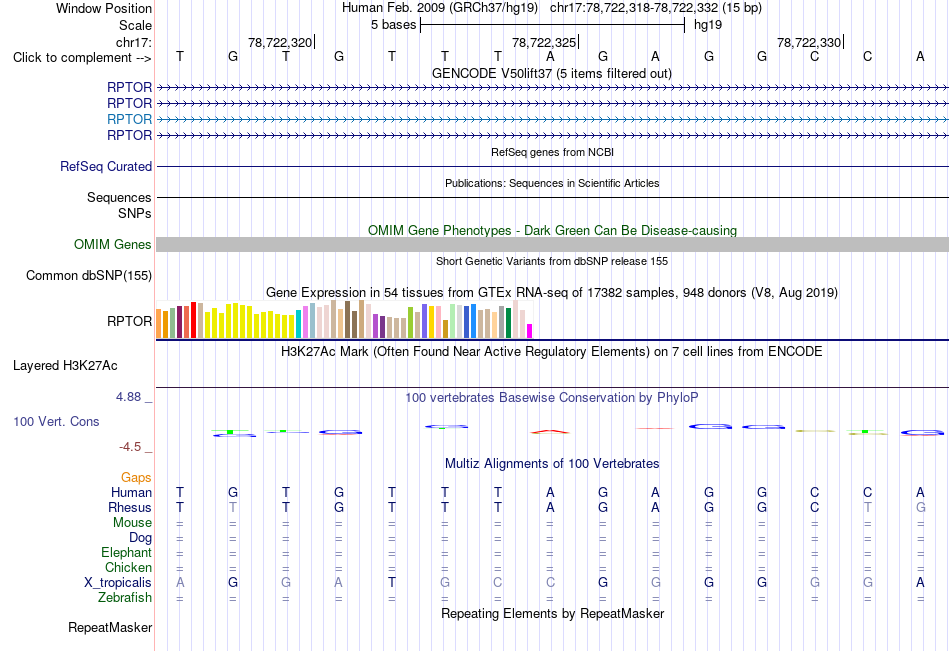Screen dimensions: 950x651
Task: Click the 'Rhesus' species label
Action: click(129, 507)
